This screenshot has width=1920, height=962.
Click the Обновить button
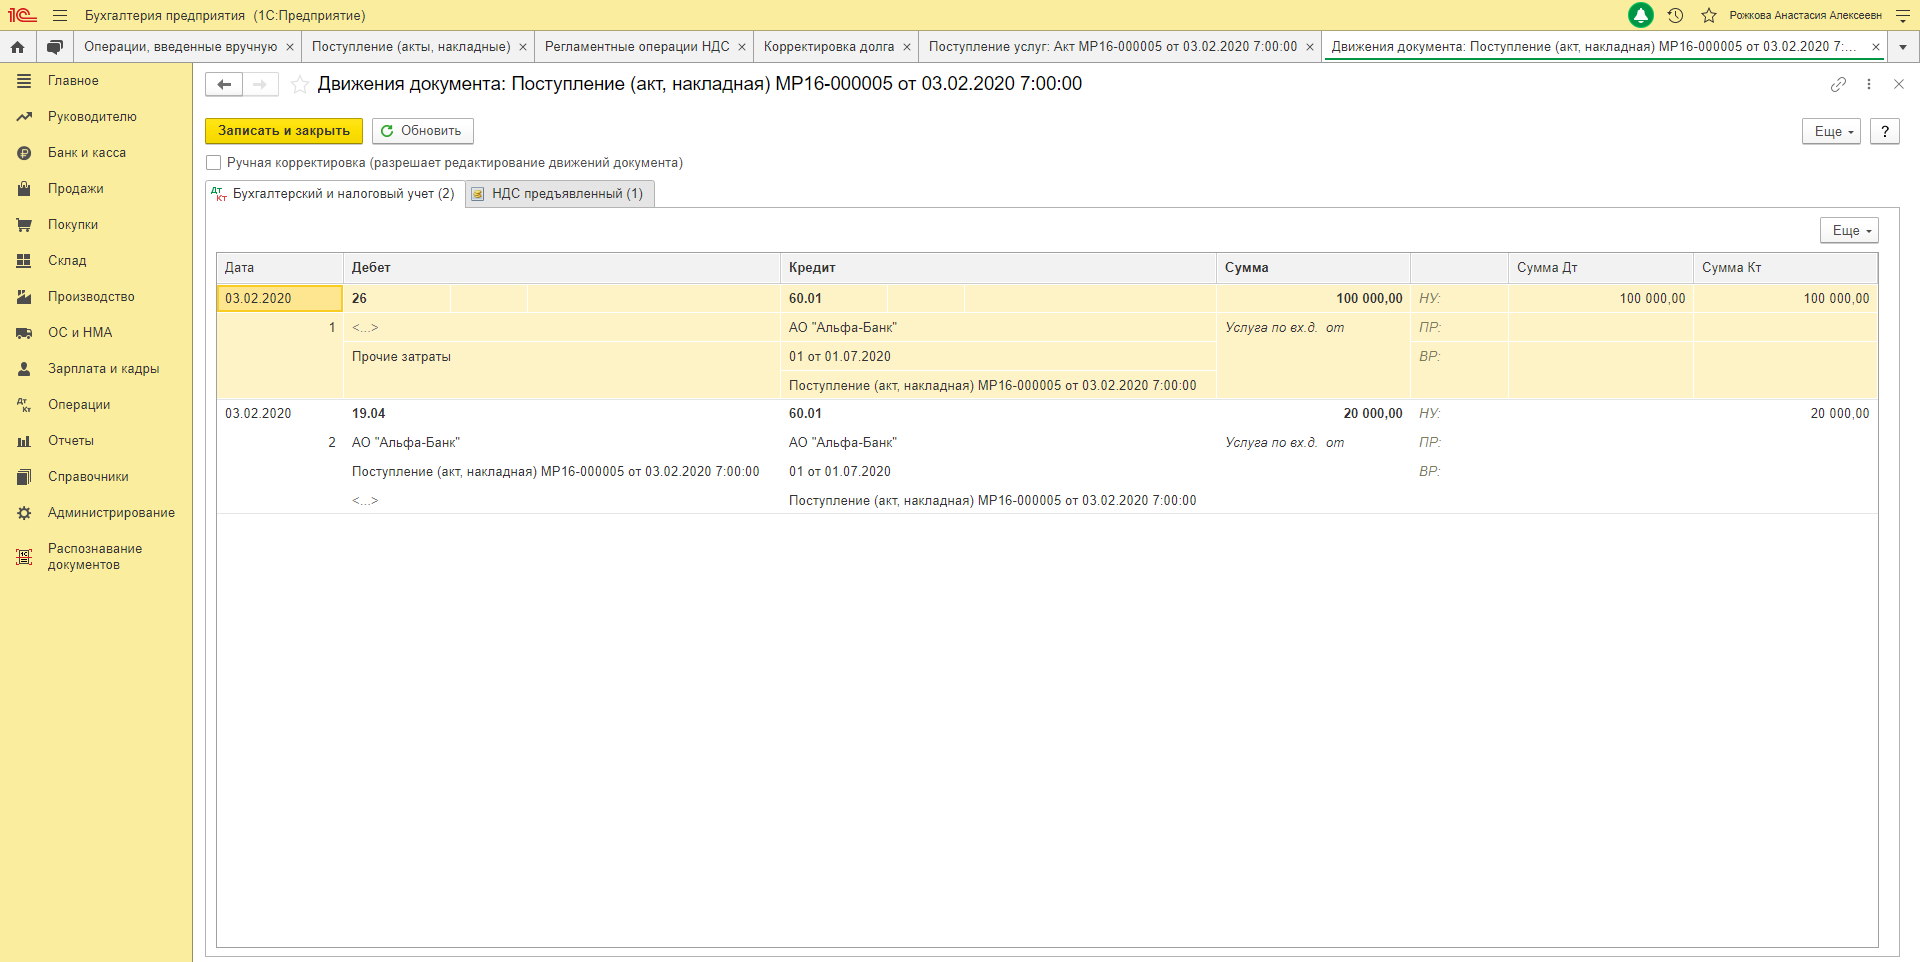point(422,131)
